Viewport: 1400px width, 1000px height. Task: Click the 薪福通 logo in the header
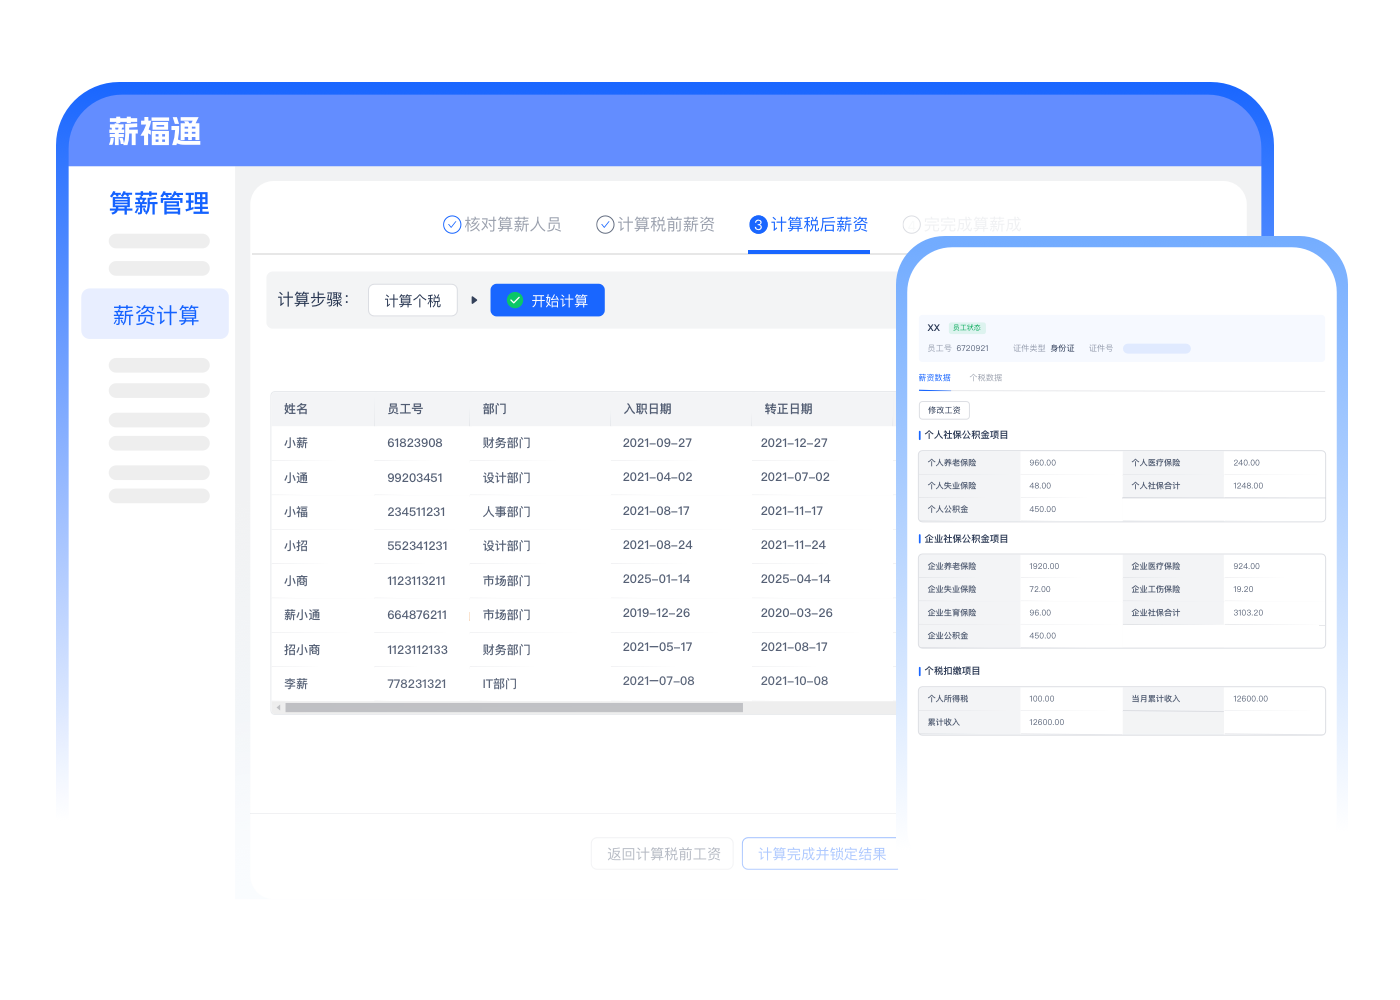click(x=155, y=132)
